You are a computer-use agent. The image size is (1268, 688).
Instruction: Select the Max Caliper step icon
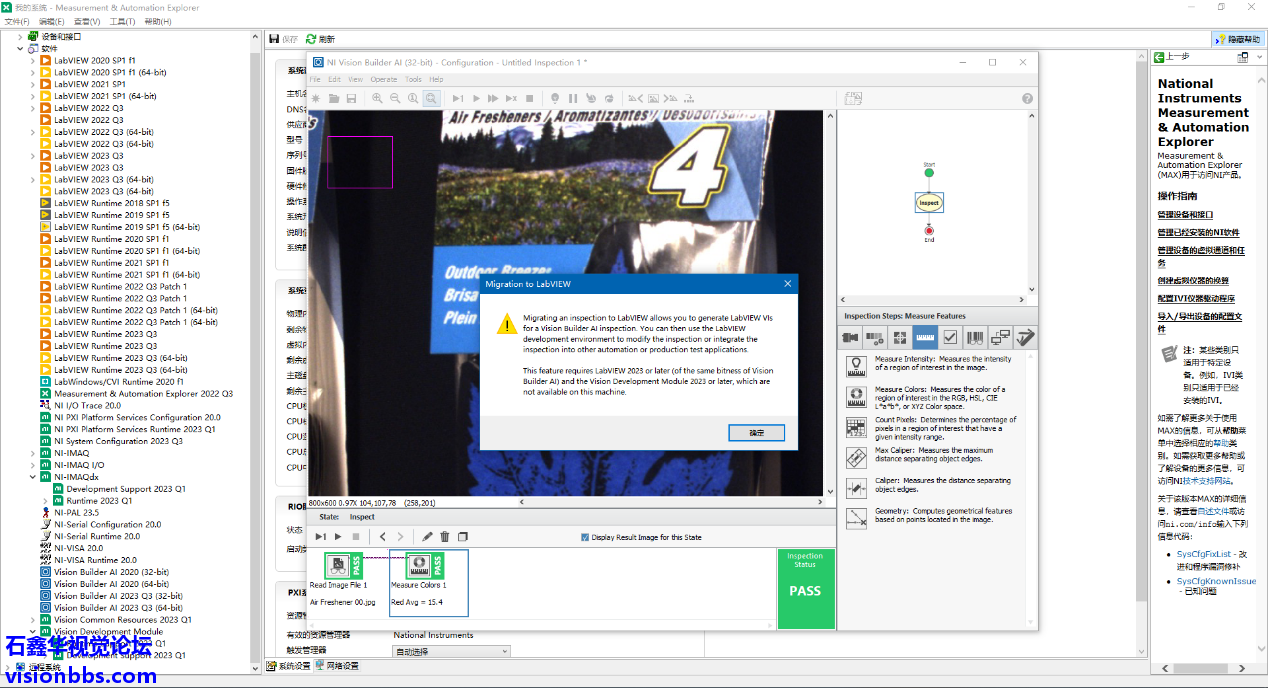(x=856, y=458)
